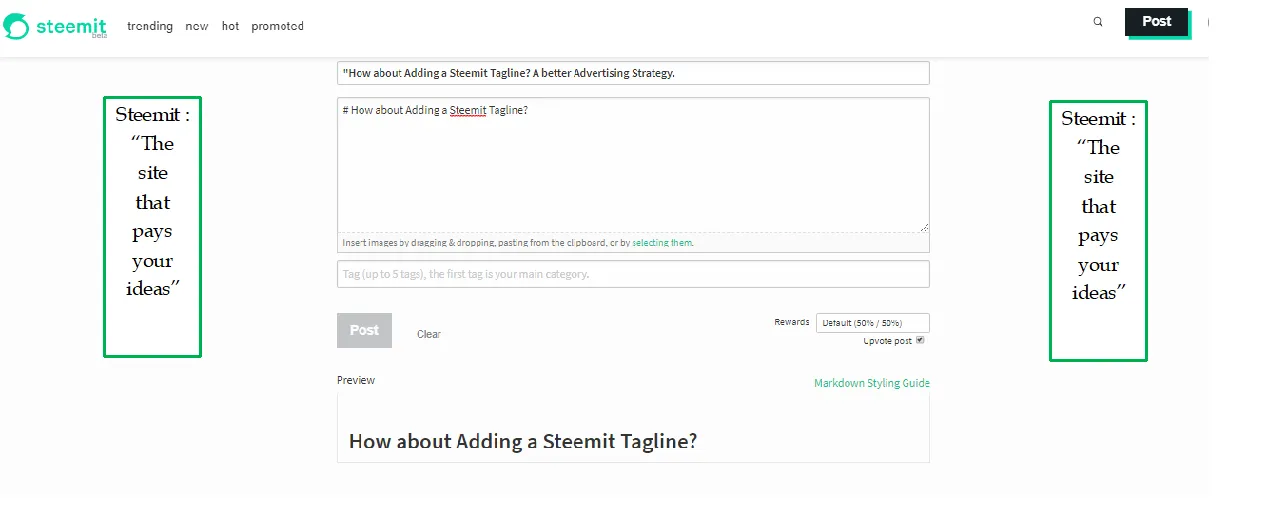The image size is (1271, 521).
Task: Click the Rewards label text
Action: 792,322
